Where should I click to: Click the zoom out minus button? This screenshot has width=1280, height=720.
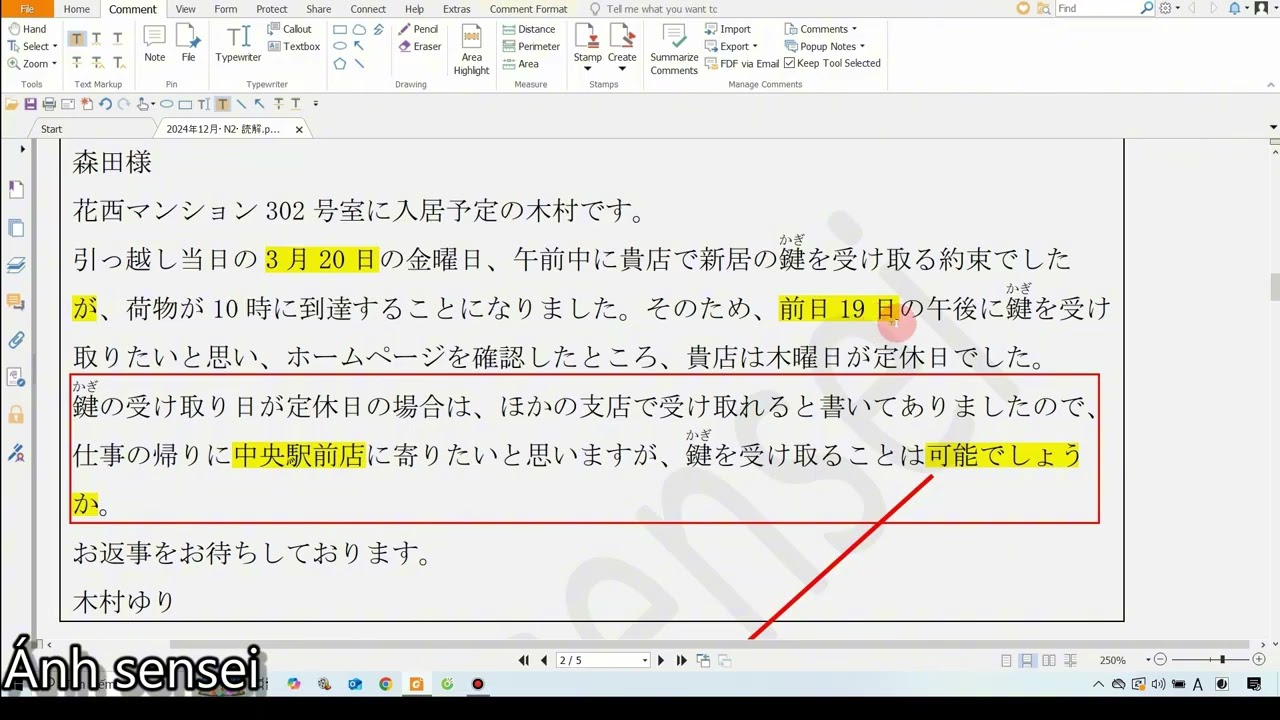pos(1160,660)
